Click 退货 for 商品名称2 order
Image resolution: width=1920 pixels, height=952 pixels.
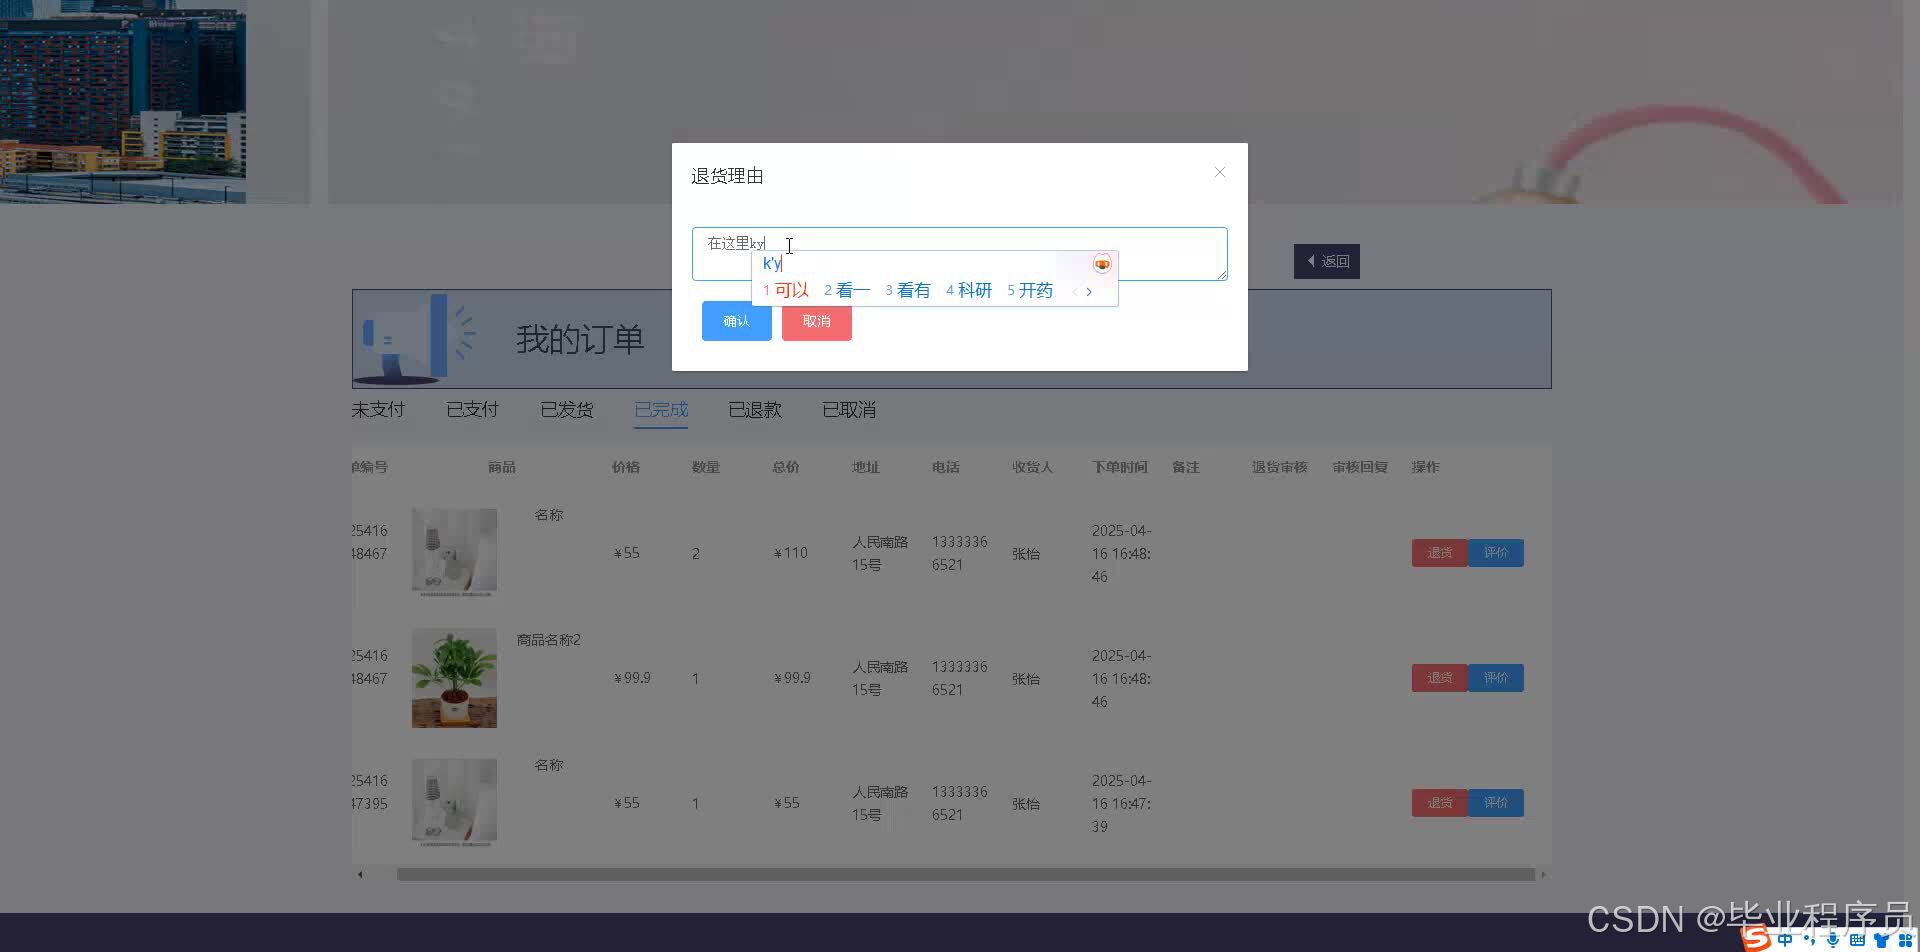[x=1439, y=678]
